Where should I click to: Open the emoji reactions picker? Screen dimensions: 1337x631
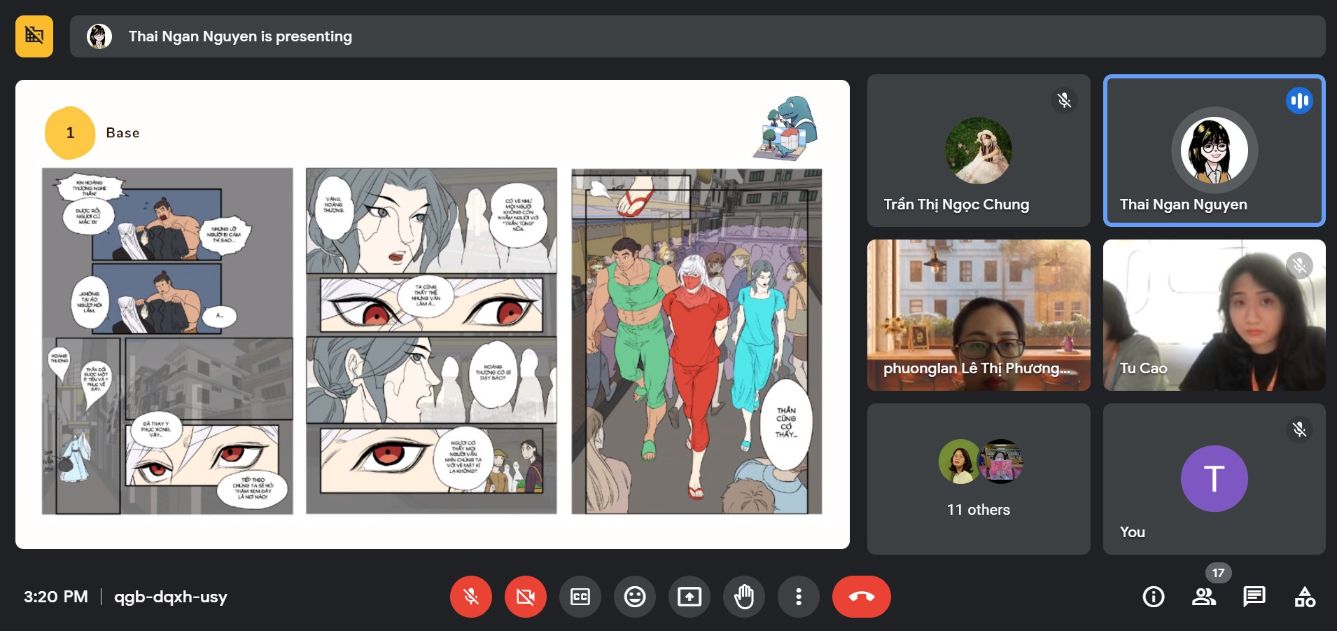point(634,597)
